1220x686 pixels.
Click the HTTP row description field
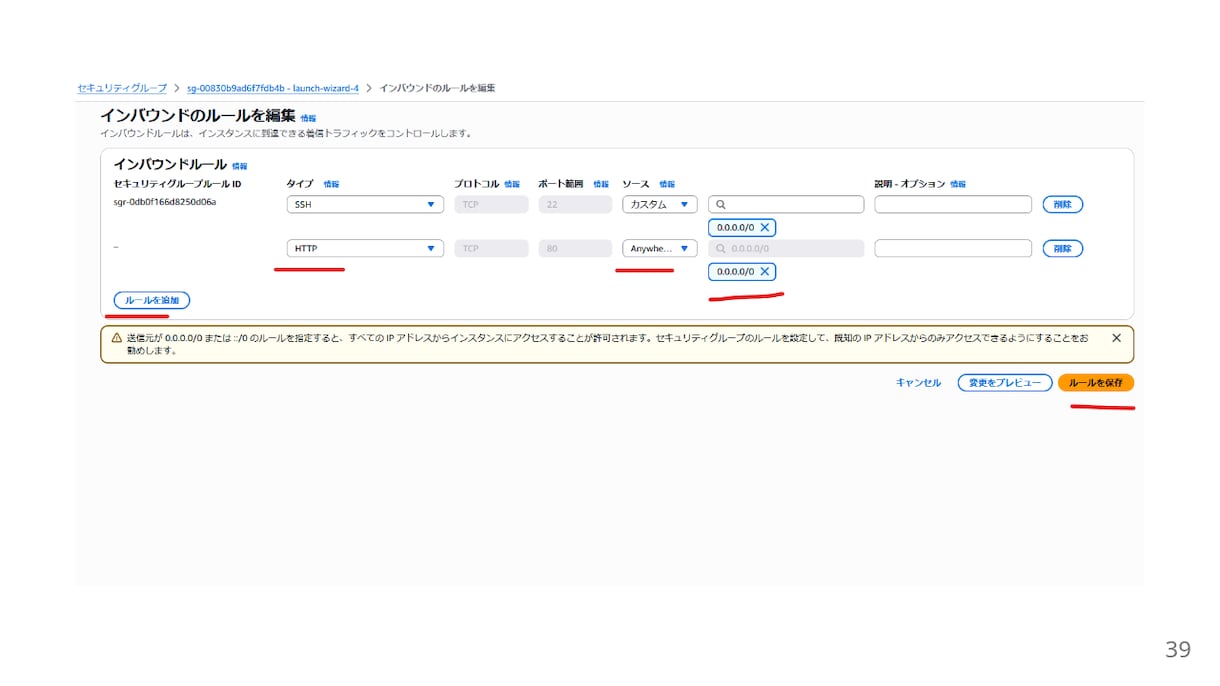(953, 248)
